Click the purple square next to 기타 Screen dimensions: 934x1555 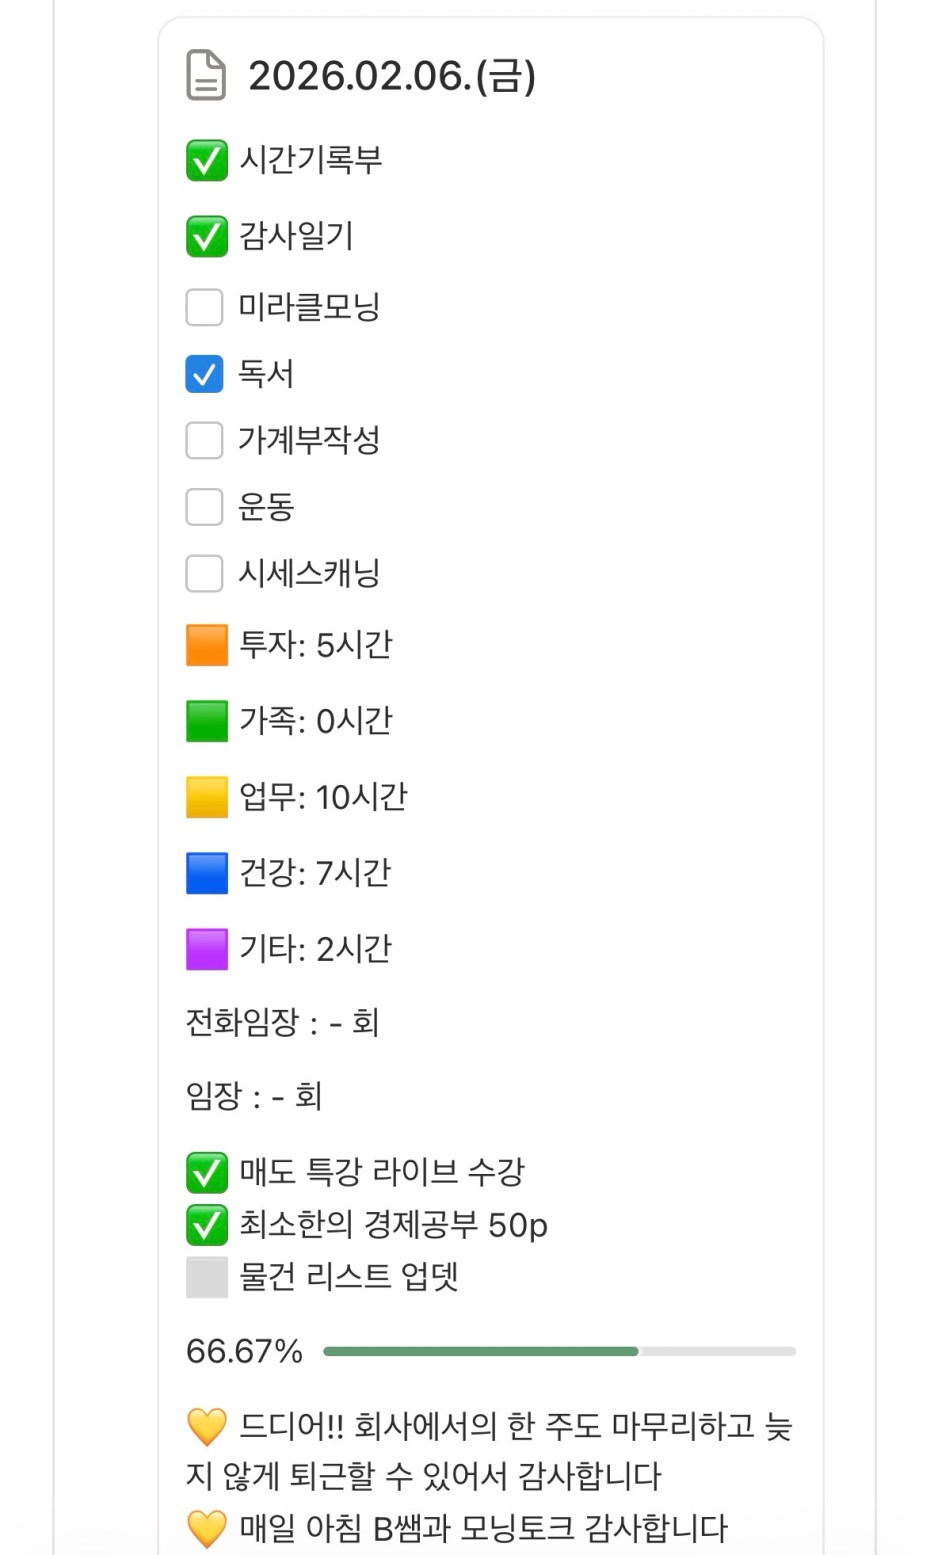click(206, 949)
